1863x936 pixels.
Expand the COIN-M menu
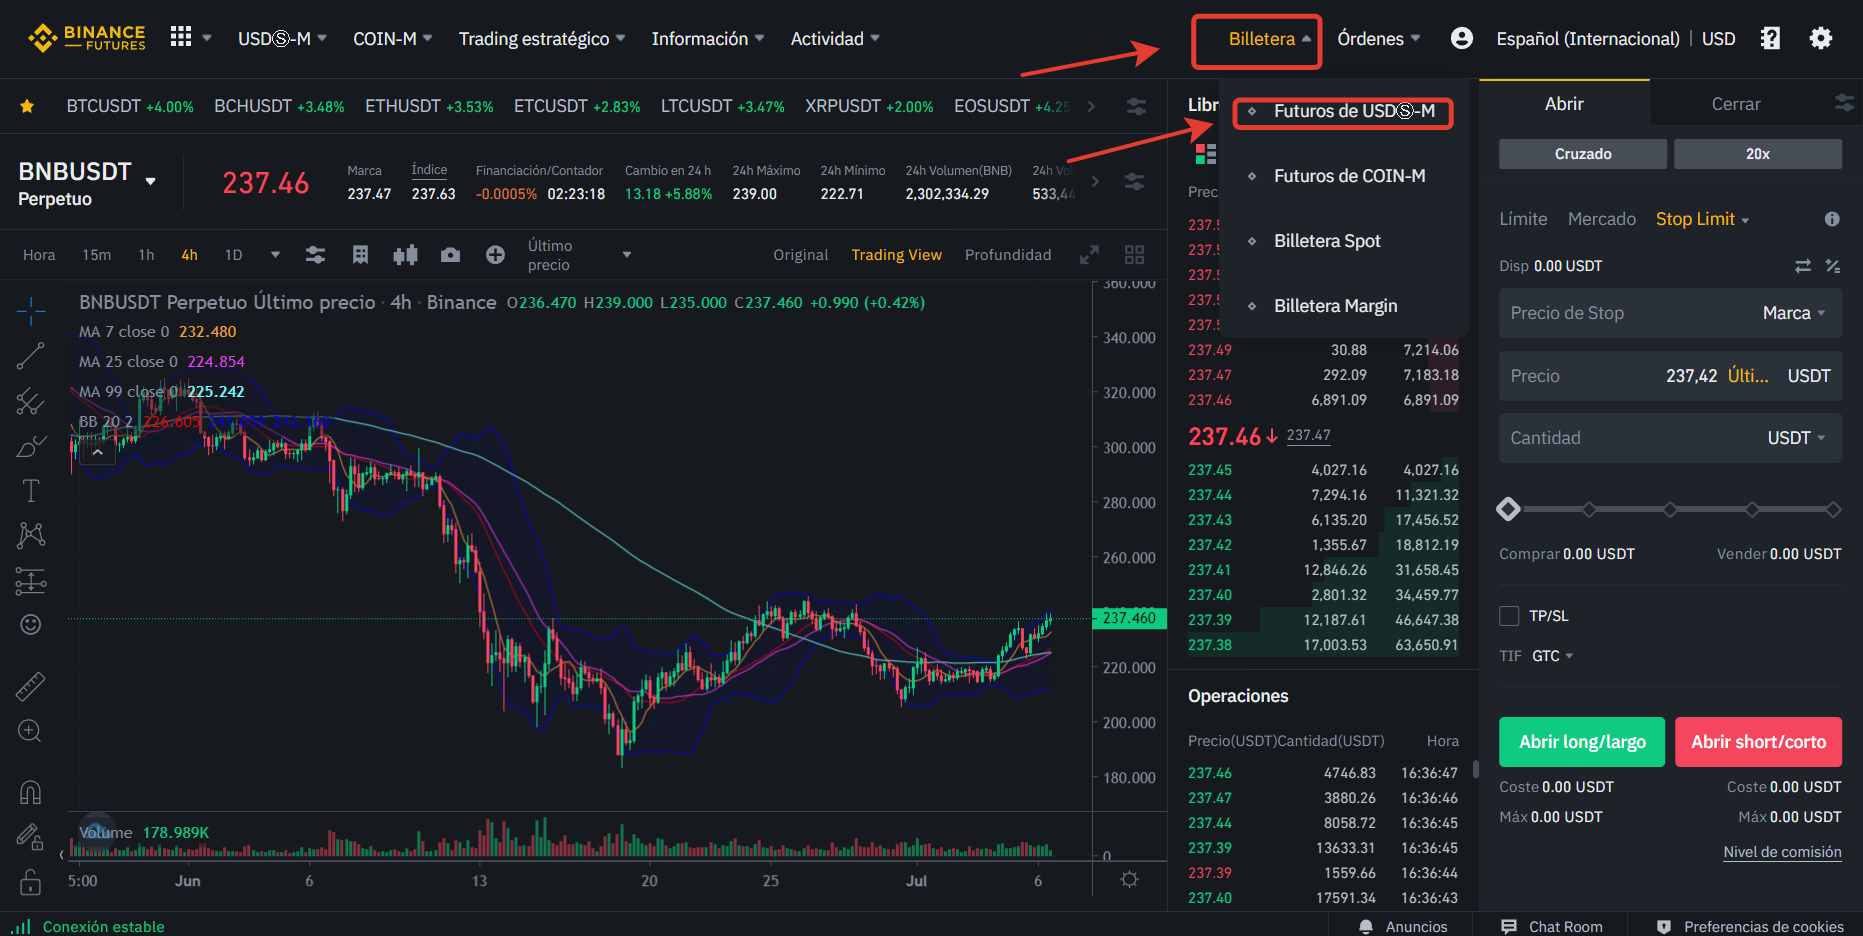393,39
